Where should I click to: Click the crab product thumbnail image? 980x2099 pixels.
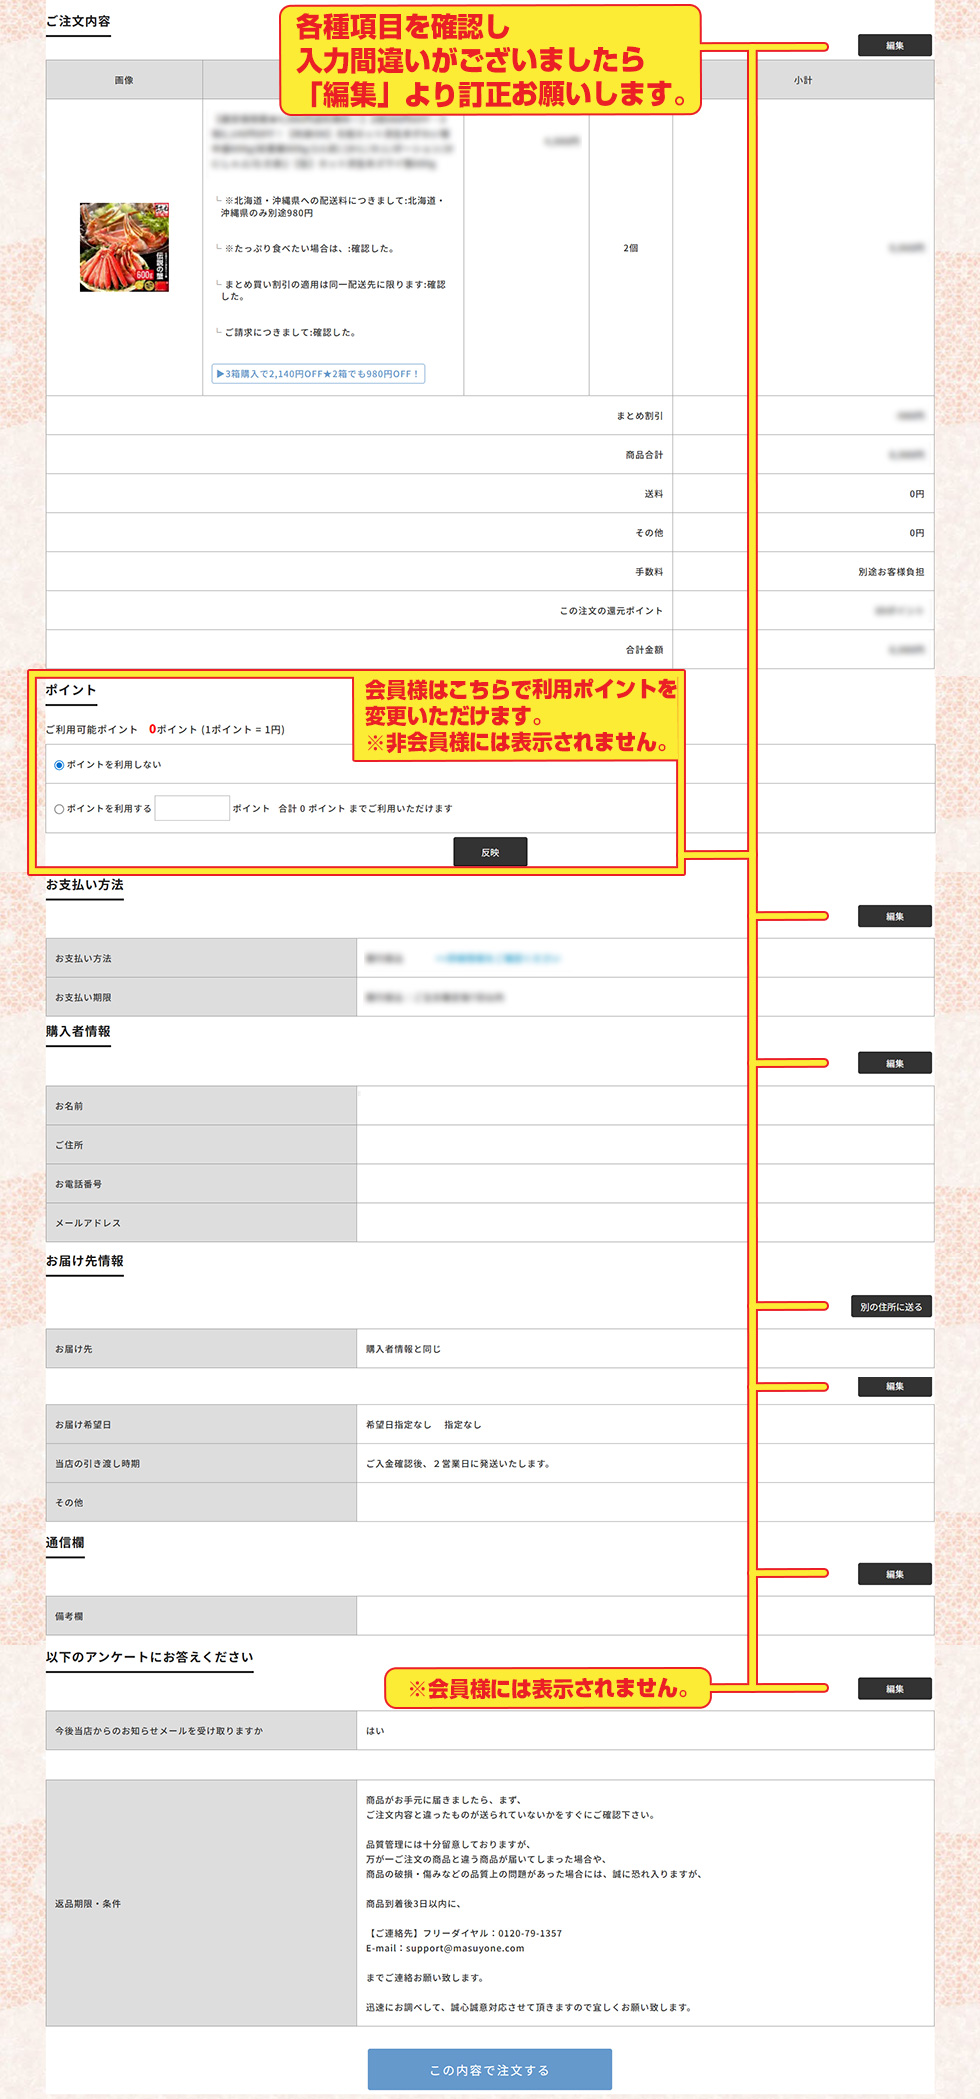pos(124,247)
